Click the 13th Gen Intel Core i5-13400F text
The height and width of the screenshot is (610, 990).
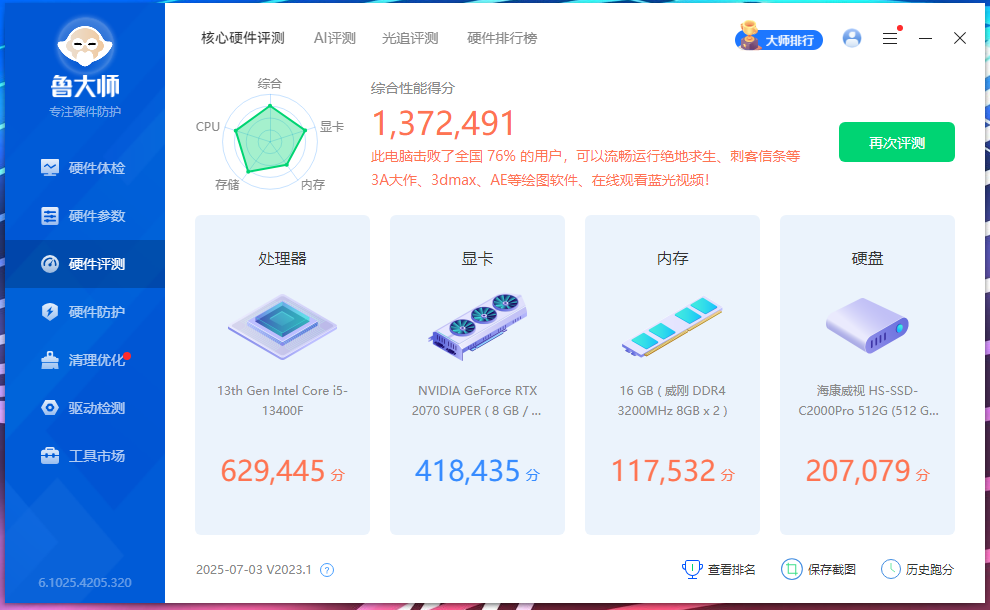click(282, 400)
